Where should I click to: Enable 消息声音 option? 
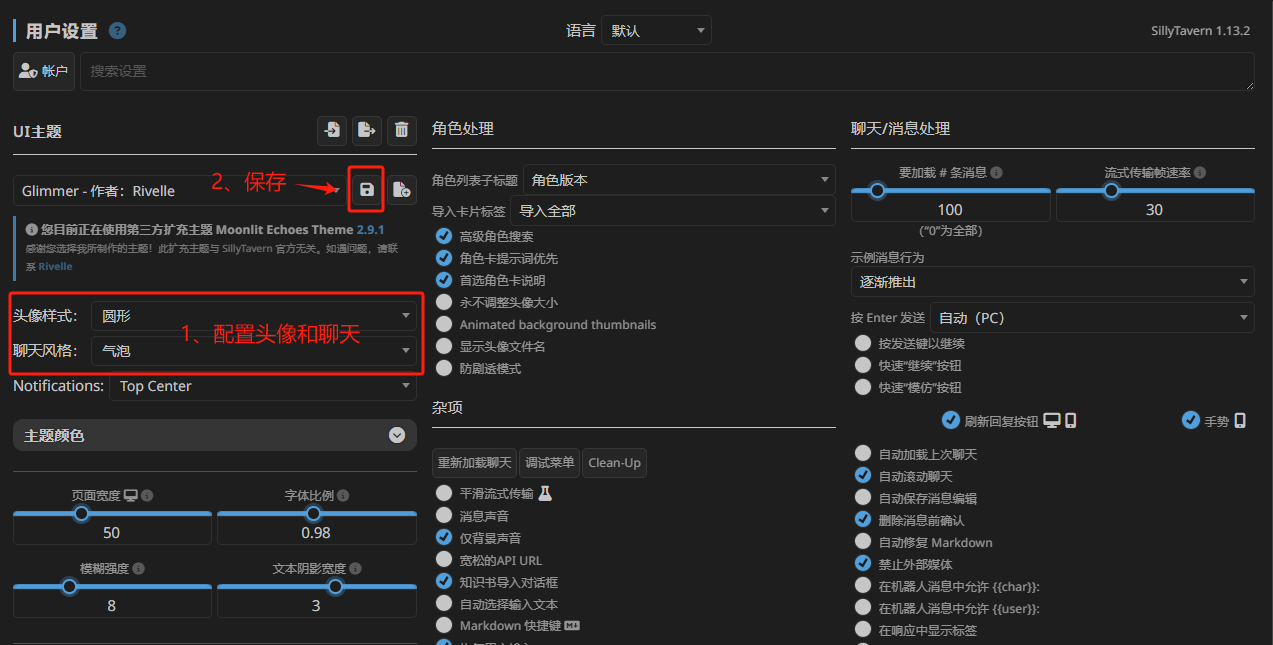(x=442, y=518)
